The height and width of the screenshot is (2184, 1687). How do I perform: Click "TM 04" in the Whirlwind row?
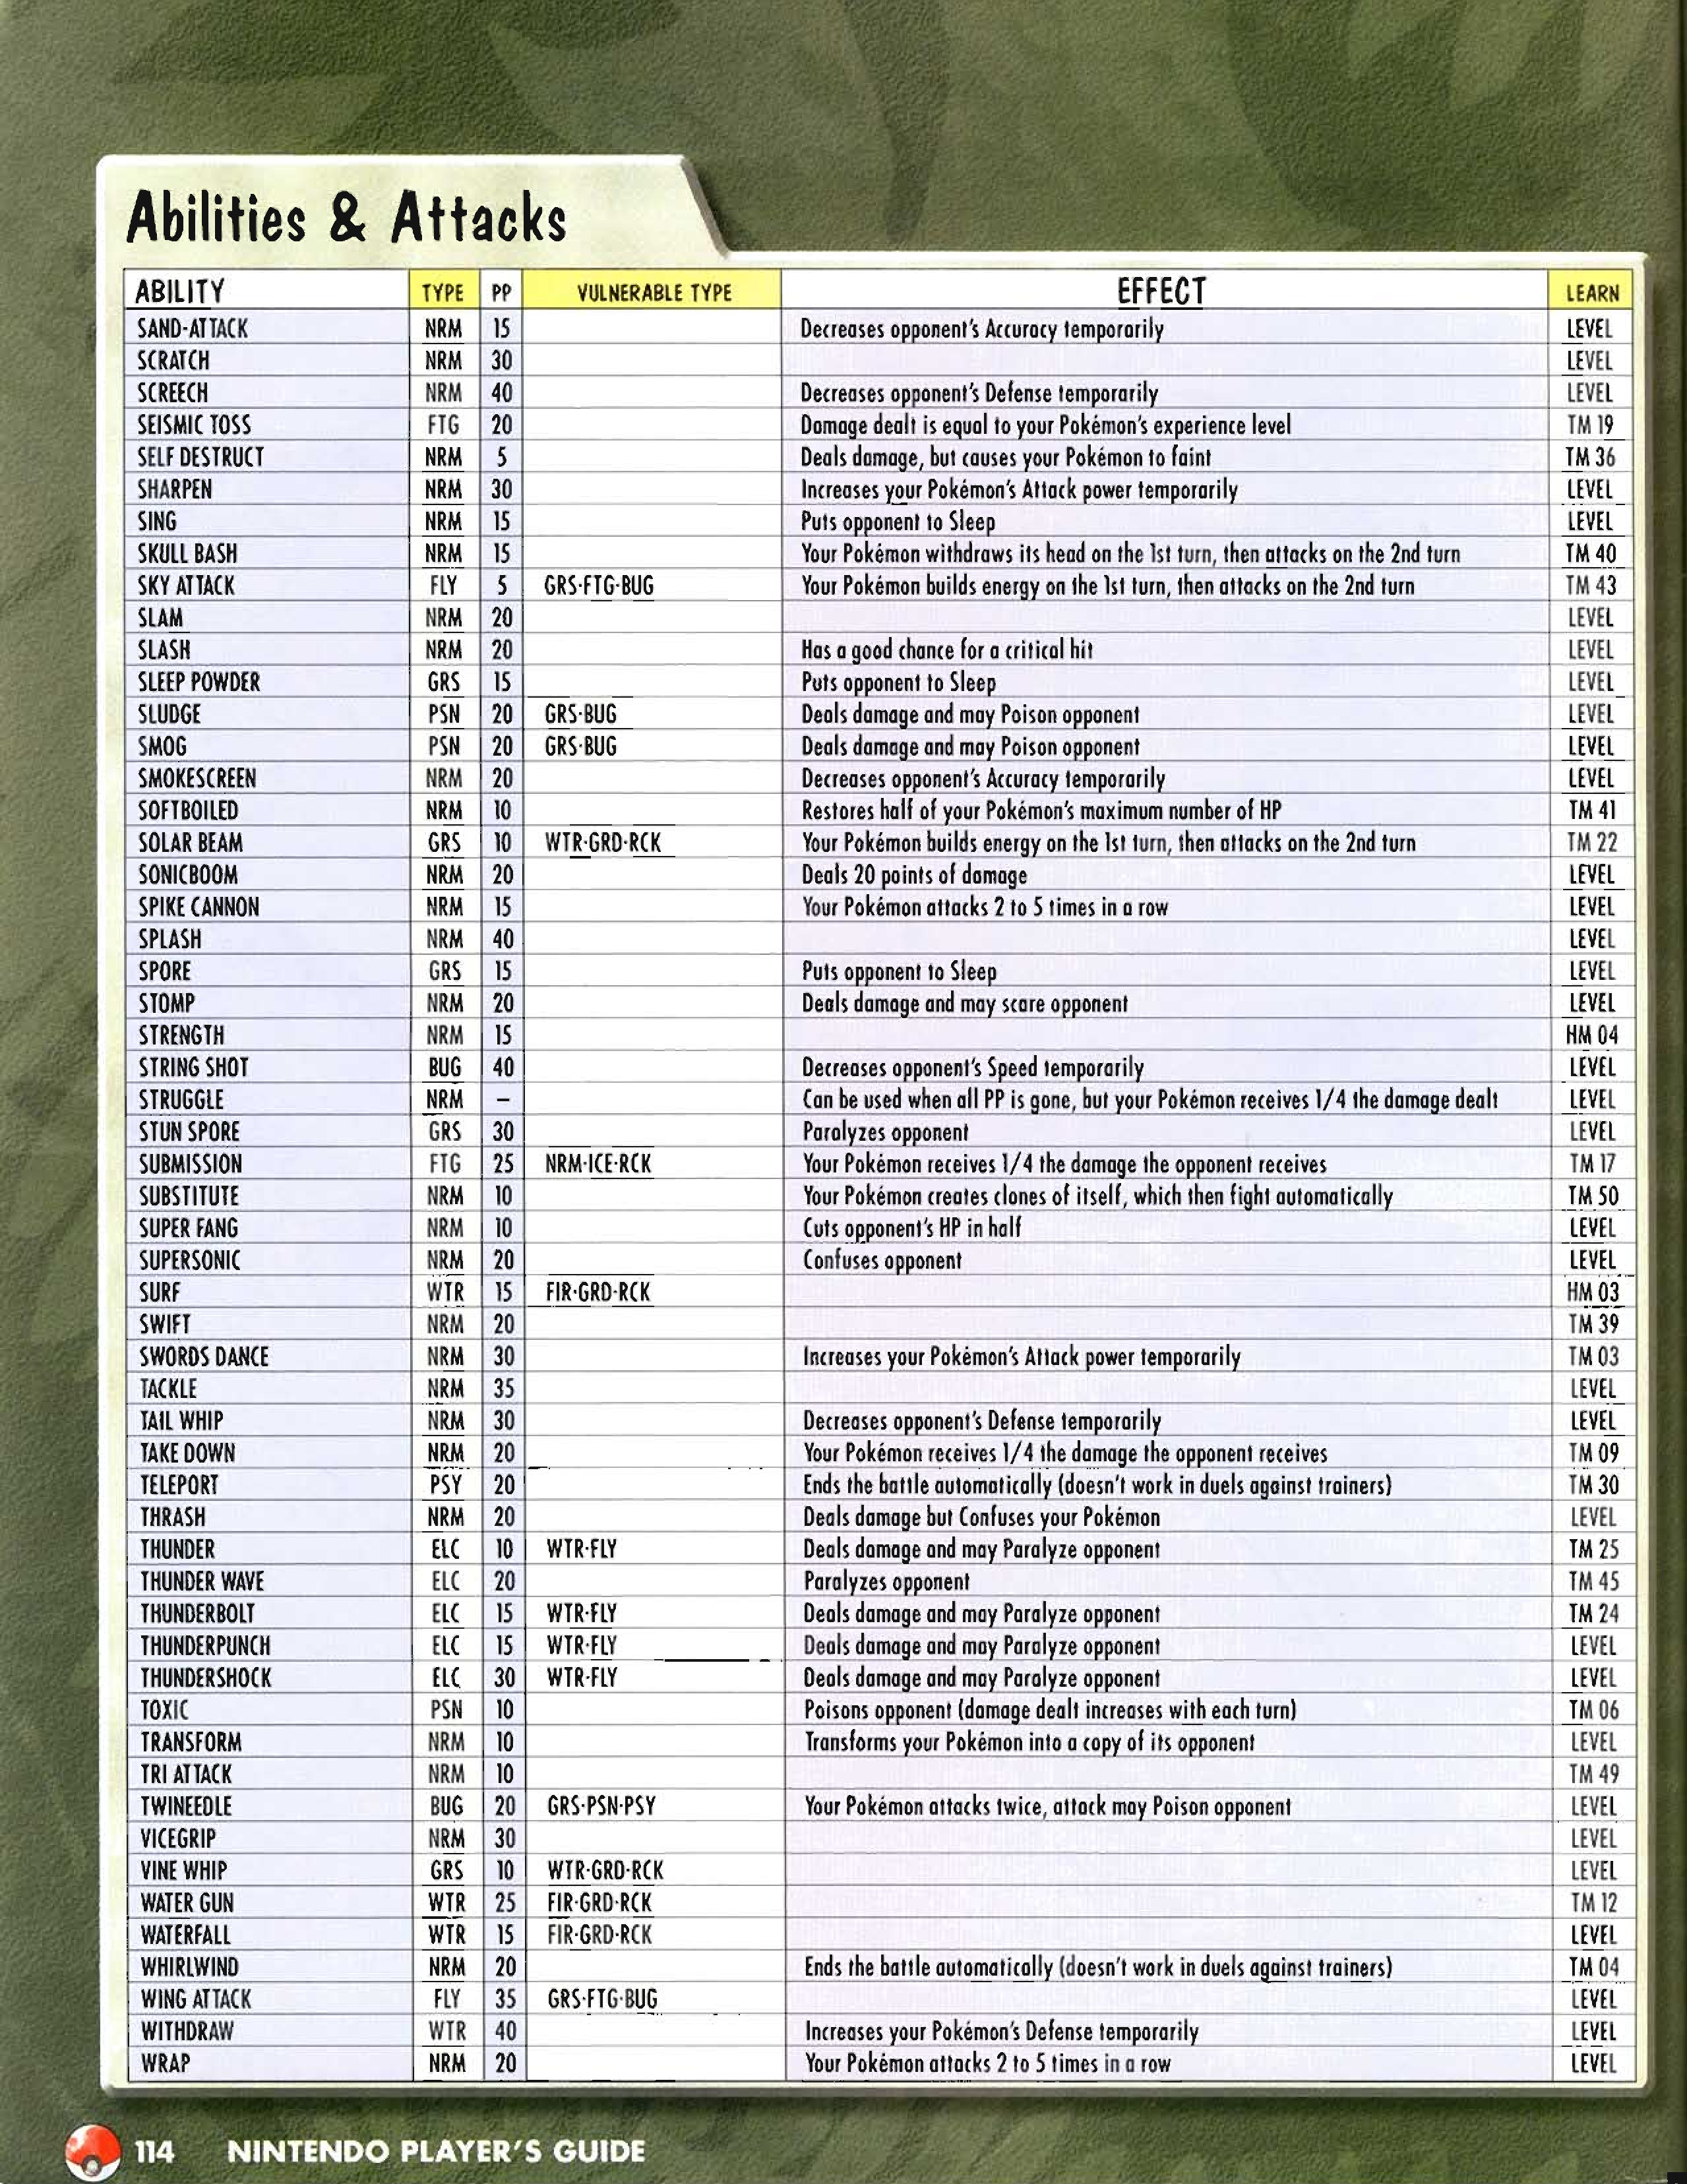[x=1594, y=1967]
